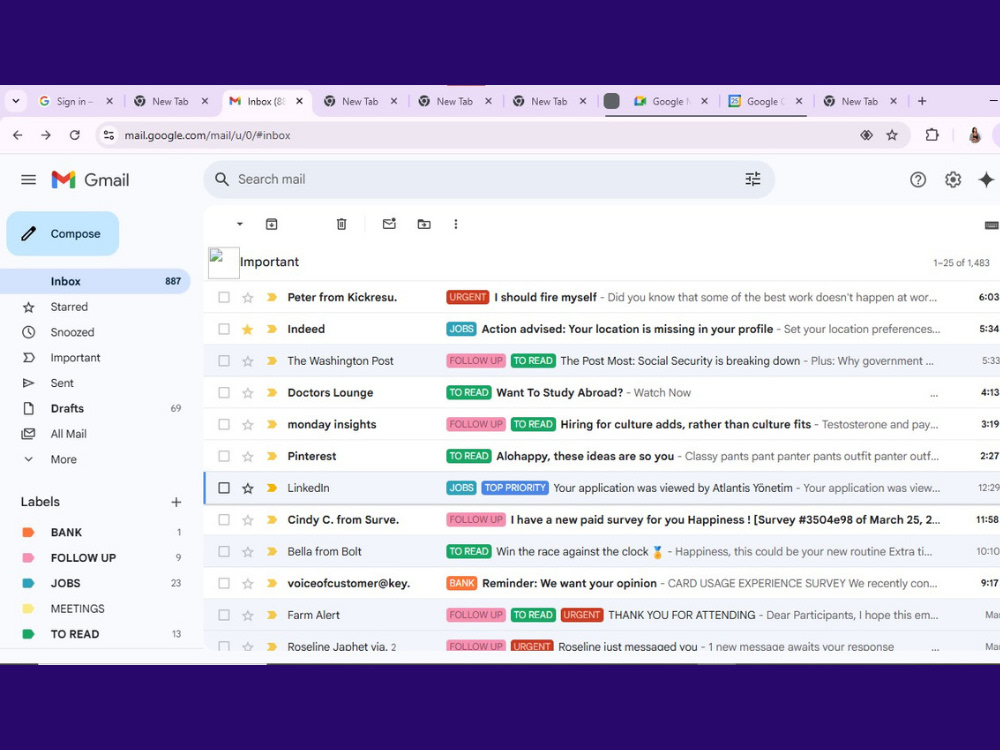
Task: Click the Move to folder icon
Action: point(424,224)
